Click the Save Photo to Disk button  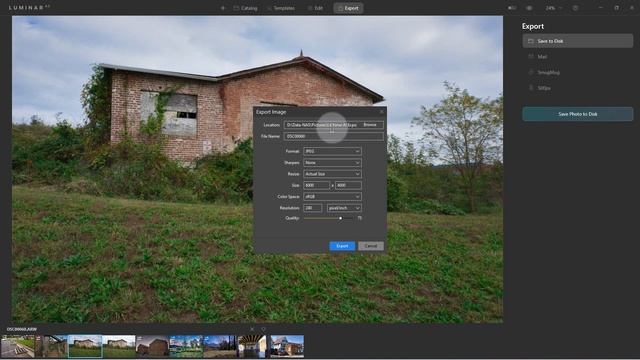tap(578, 114)
